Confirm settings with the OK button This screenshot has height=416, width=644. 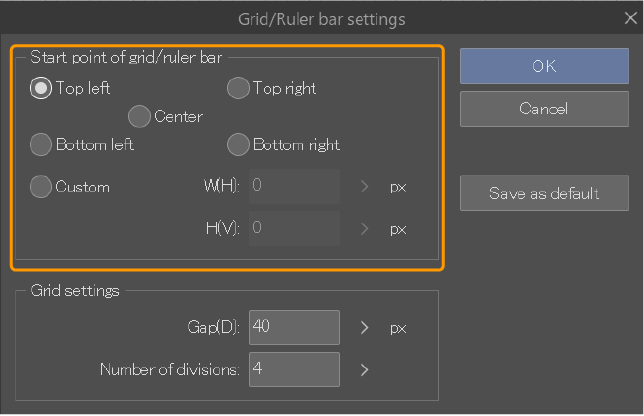(x=544, y=66)
